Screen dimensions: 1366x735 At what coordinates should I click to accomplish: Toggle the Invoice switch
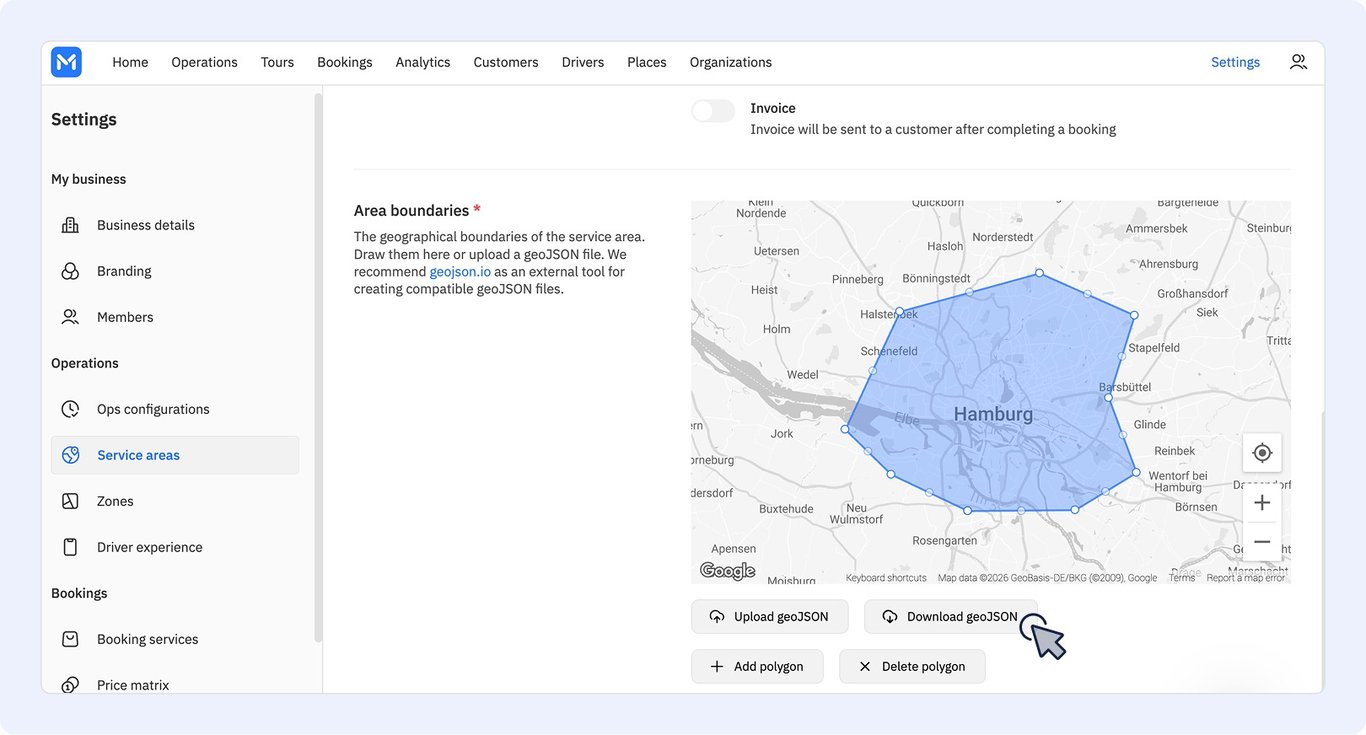713,111
